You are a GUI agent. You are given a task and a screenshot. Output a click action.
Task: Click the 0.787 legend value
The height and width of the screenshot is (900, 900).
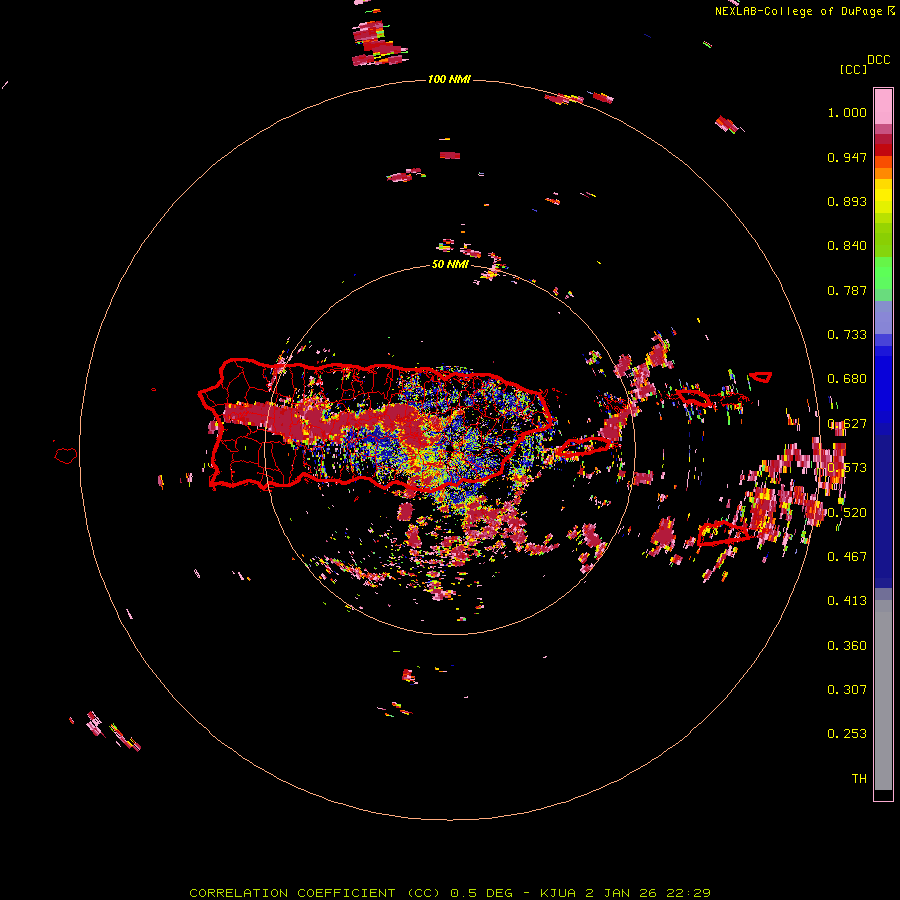(x=847, y=290)
